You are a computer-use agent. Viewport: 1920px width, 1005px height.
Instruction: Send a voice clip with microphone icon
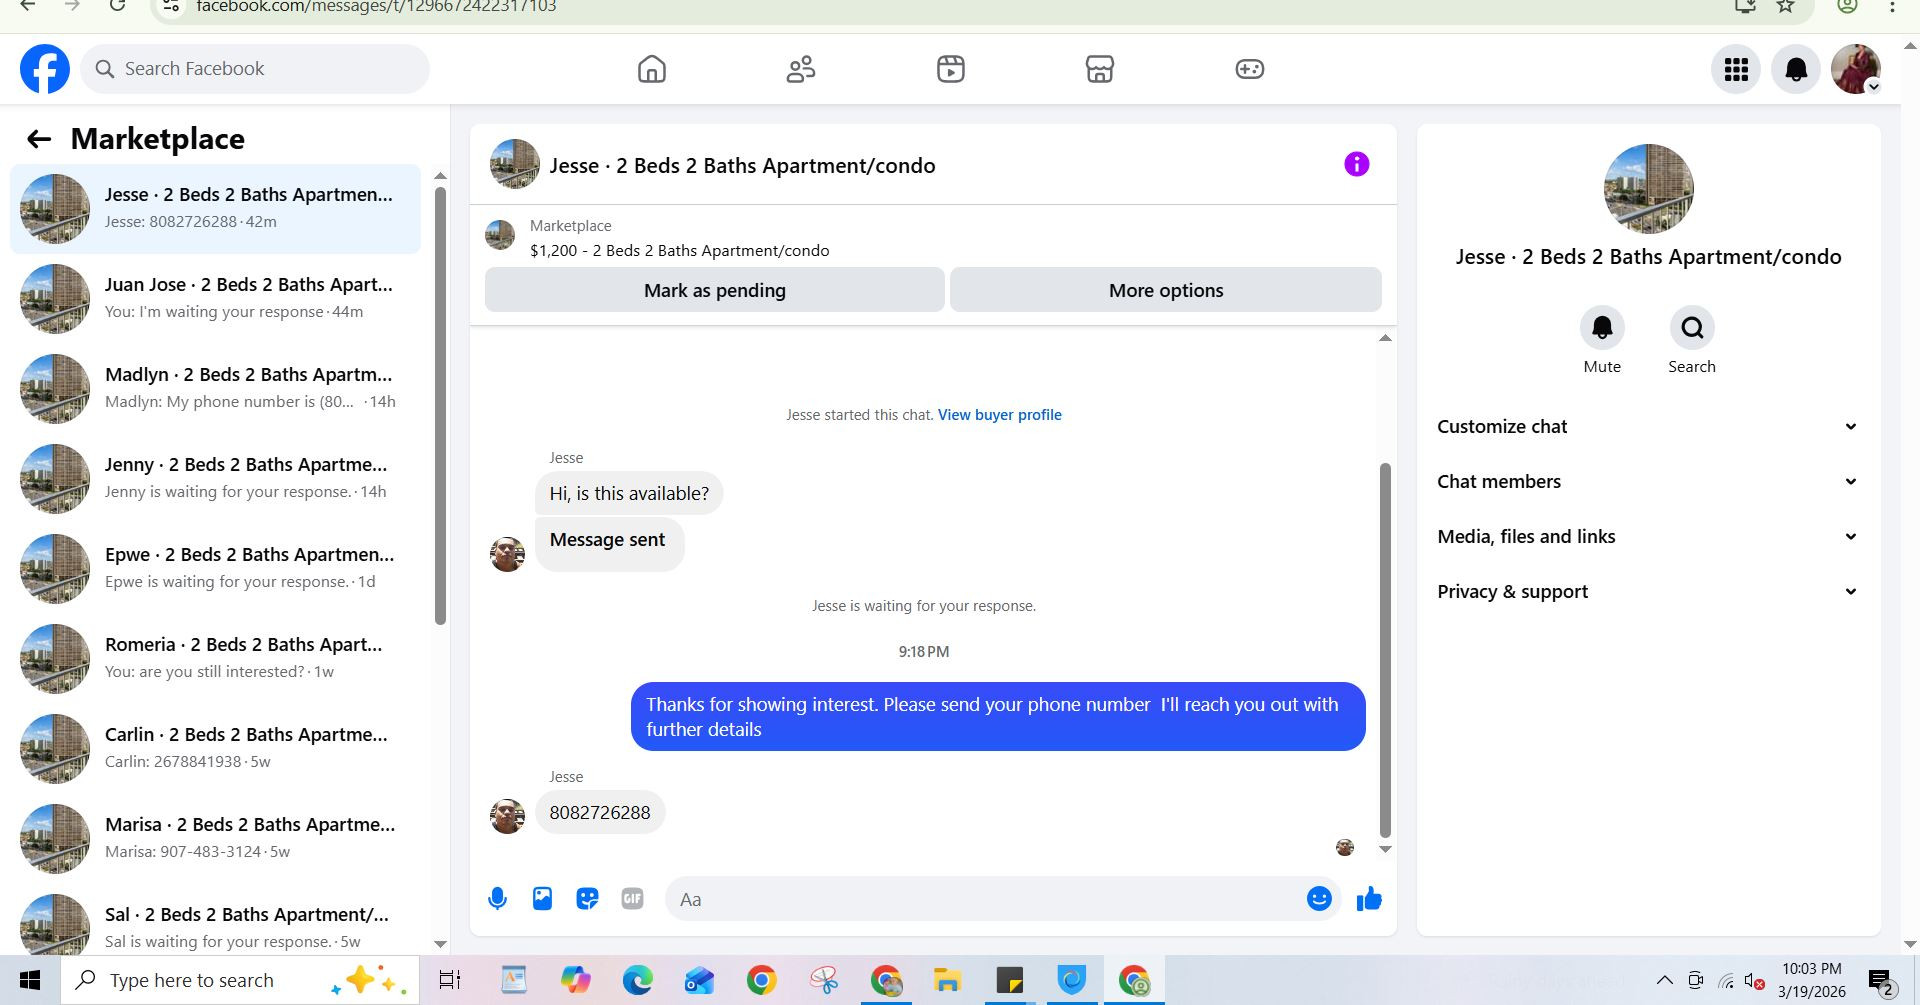click(497, 899)
